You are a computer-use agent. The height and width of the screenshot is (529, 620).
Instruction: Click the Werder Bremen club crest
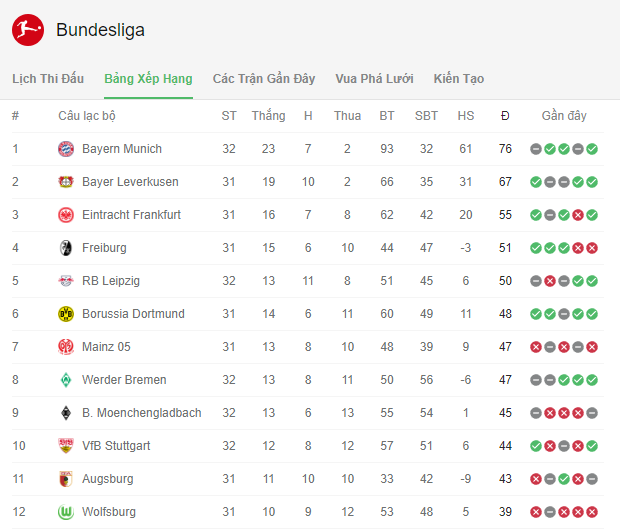[66, 380]
